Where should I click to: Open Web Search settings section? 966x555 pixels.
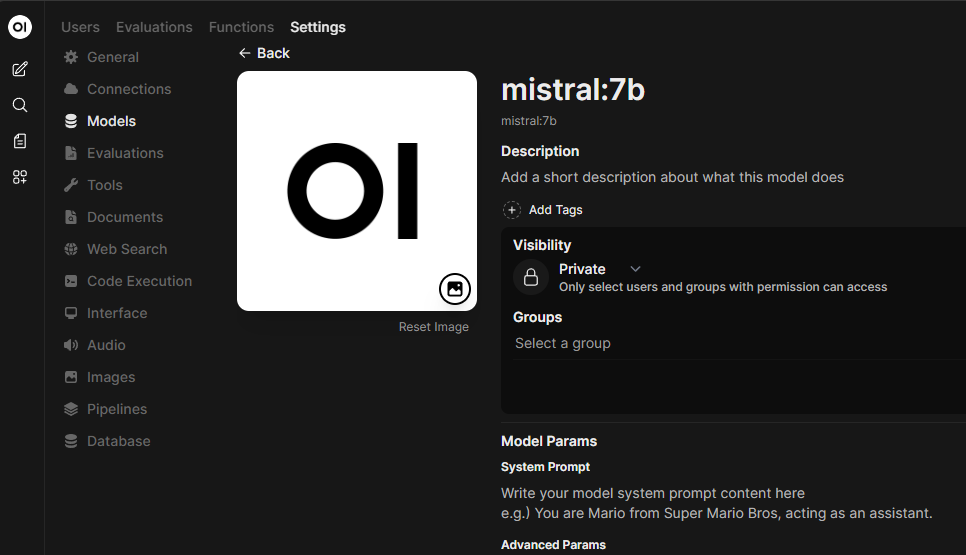[x=126, y=249]
